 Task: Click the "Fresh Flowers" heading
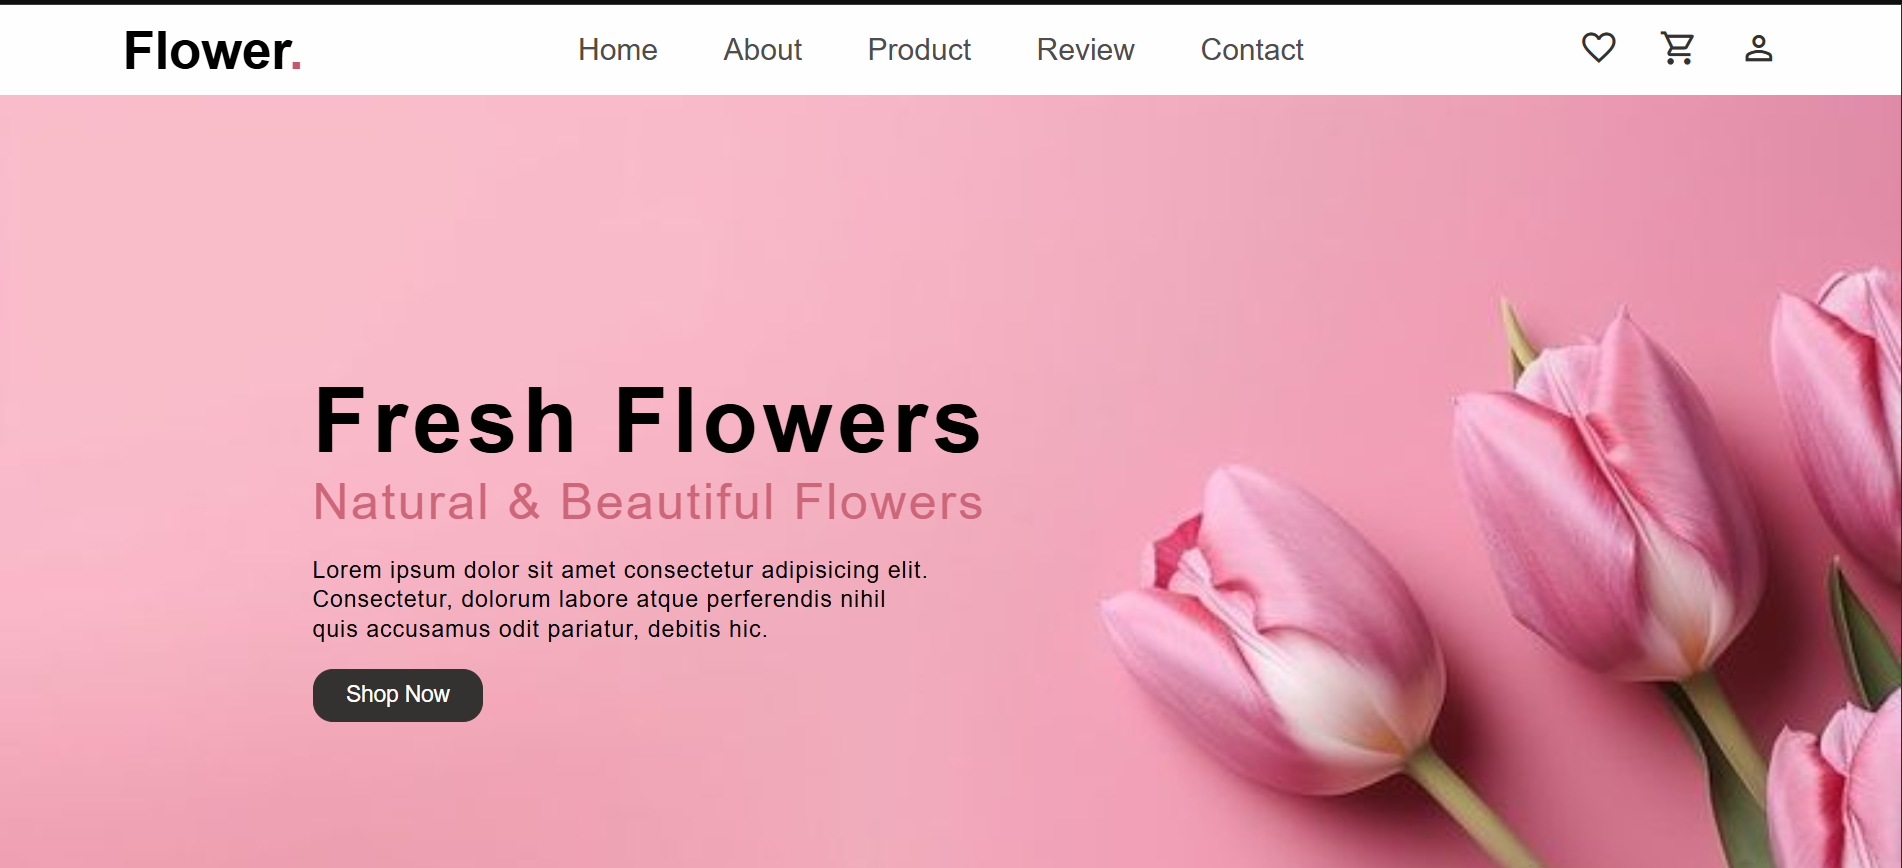tap(648, 421)
